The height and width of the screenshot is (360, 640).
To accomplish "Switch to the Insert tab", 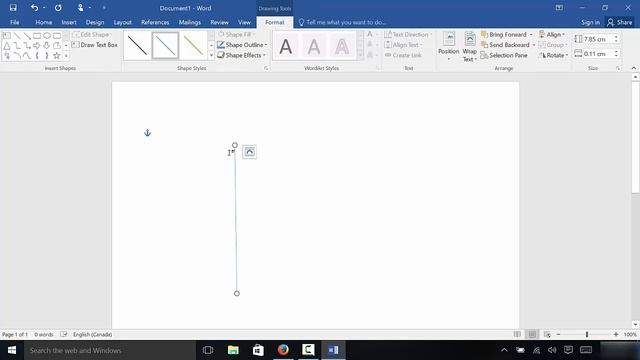I will pos(69,22).
